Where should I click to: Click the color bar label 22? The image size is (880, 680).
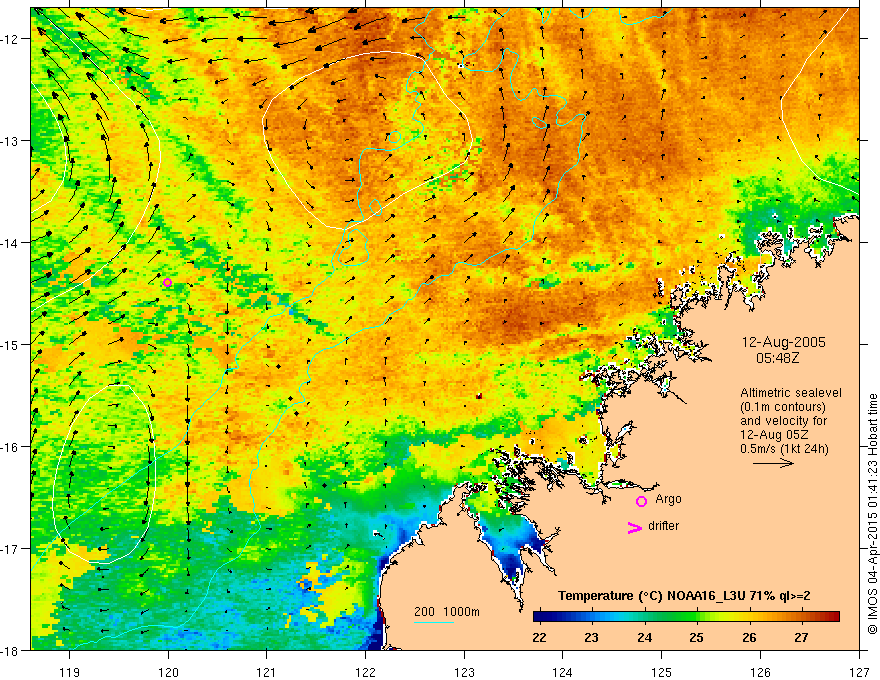point(539,637)
